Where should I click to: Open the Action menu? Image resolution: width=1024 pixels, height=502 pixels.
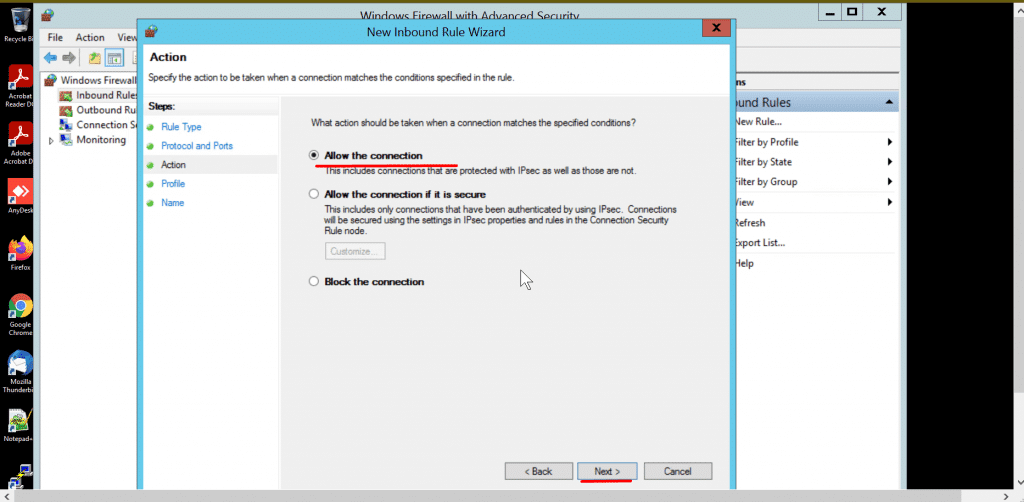tap(89, 37)
